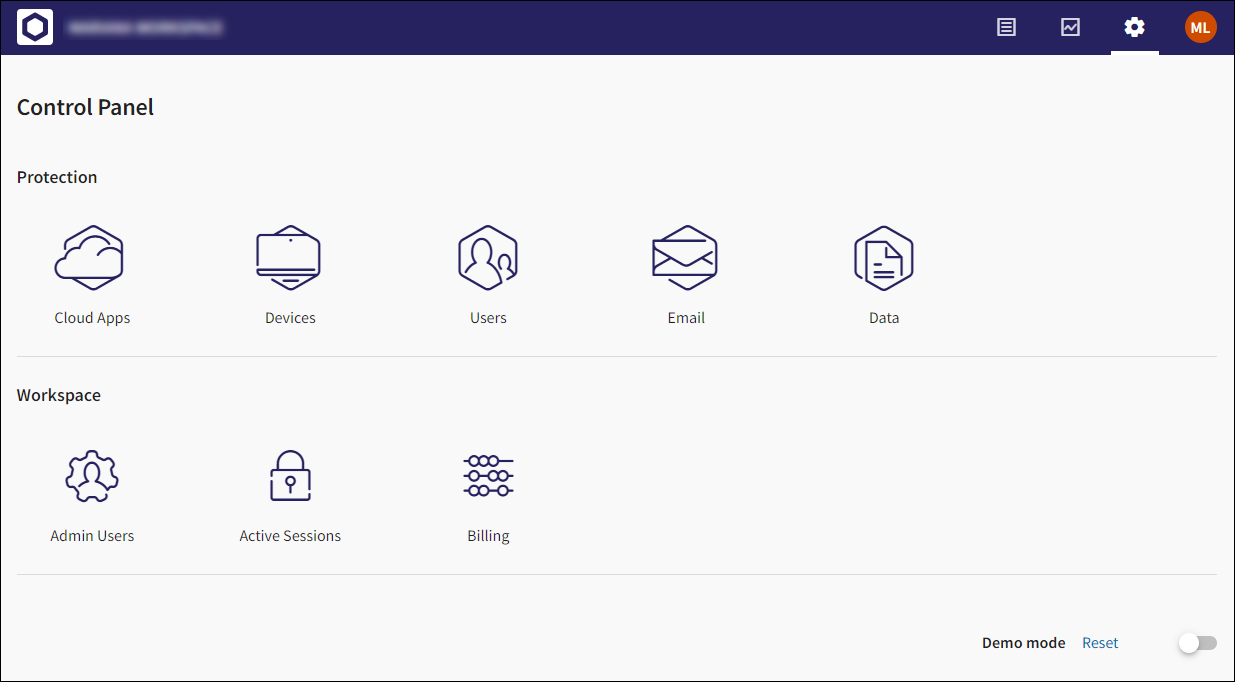The image size is (1235, 682).
Task: Select the Users protection icon
Action: point(488,258)
